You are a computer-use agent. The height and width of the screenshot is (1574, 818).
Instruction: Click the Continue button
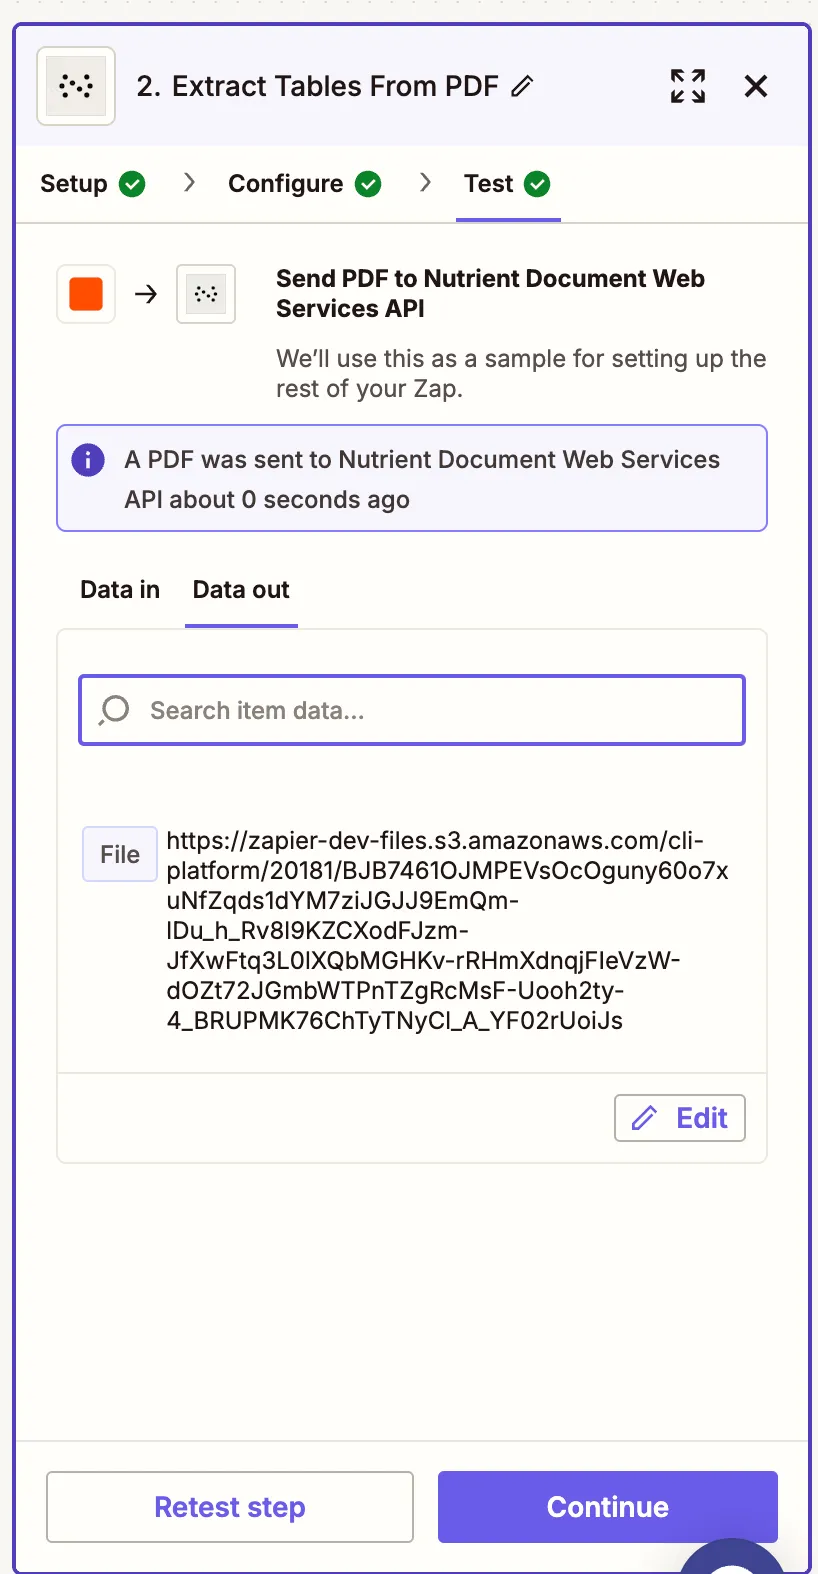607,1507
